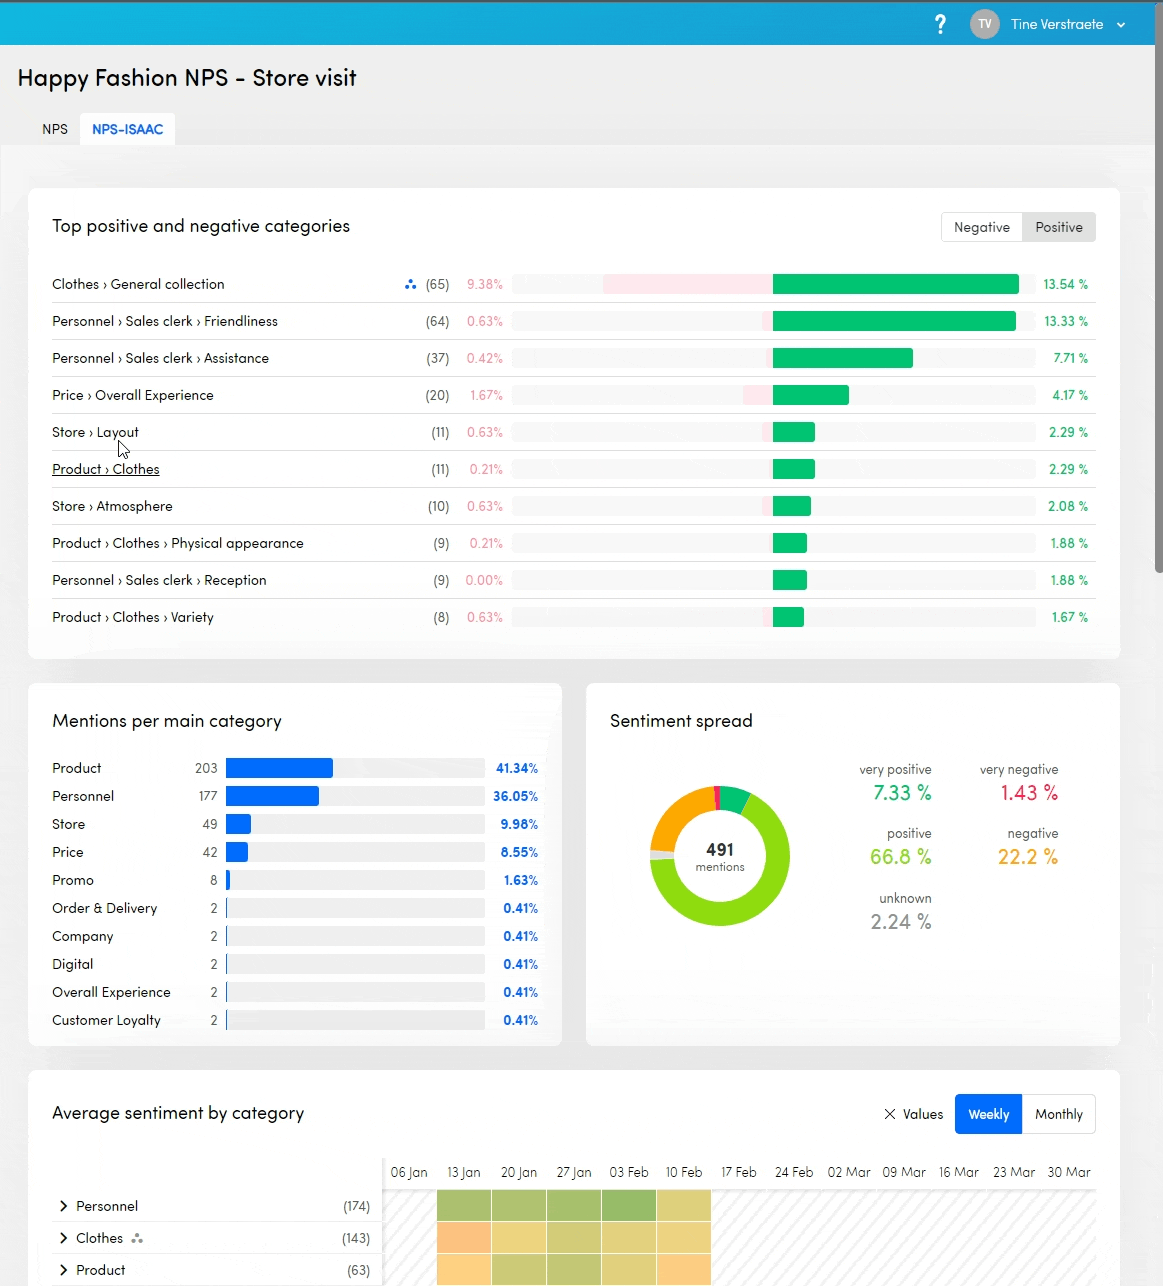This screenshot has height=1286, width=1163.
Task: Click the subcategory icon next to Clothes row
Action: tap(137, 1239)
